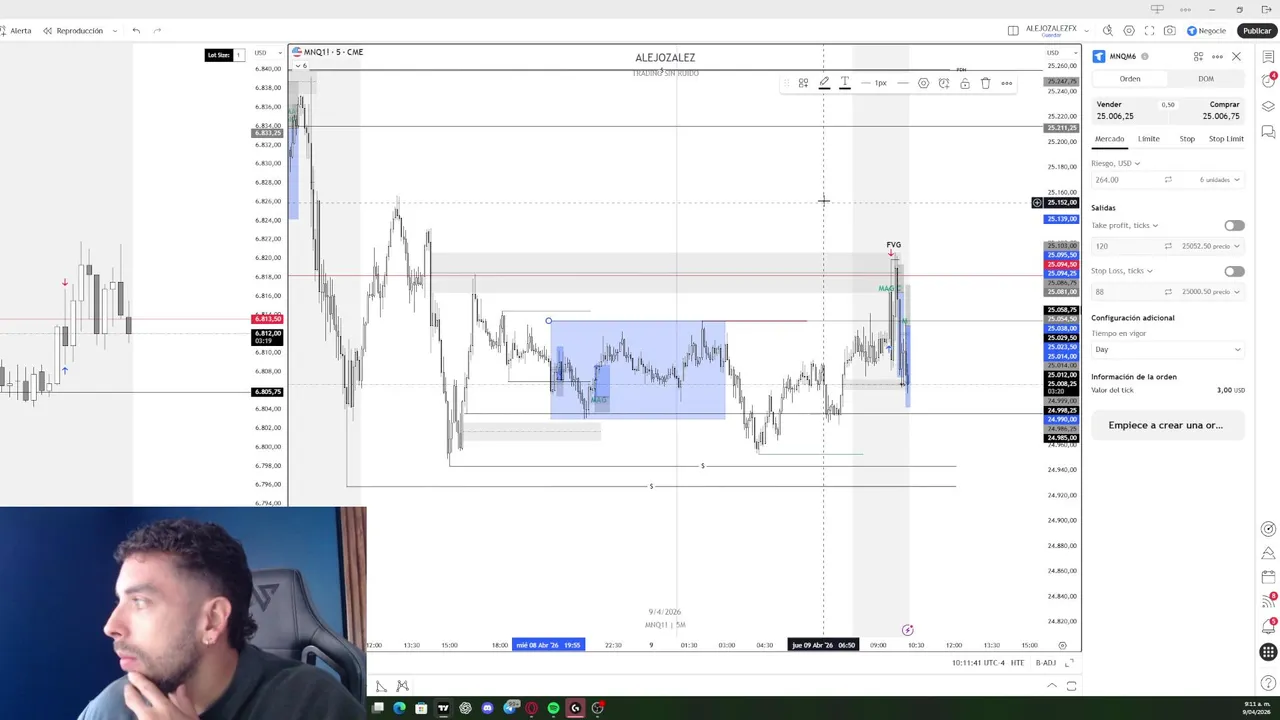Start bar Reproducción (replay) mode
Screen dimensions: 1280x720
tap(73, 31)
